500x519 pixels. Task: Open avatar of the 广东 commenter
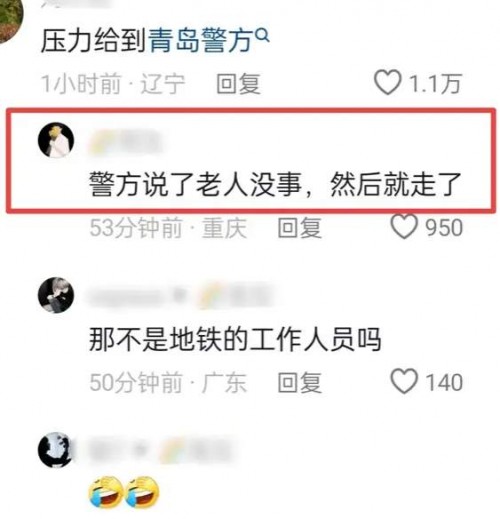pos(56,295)
